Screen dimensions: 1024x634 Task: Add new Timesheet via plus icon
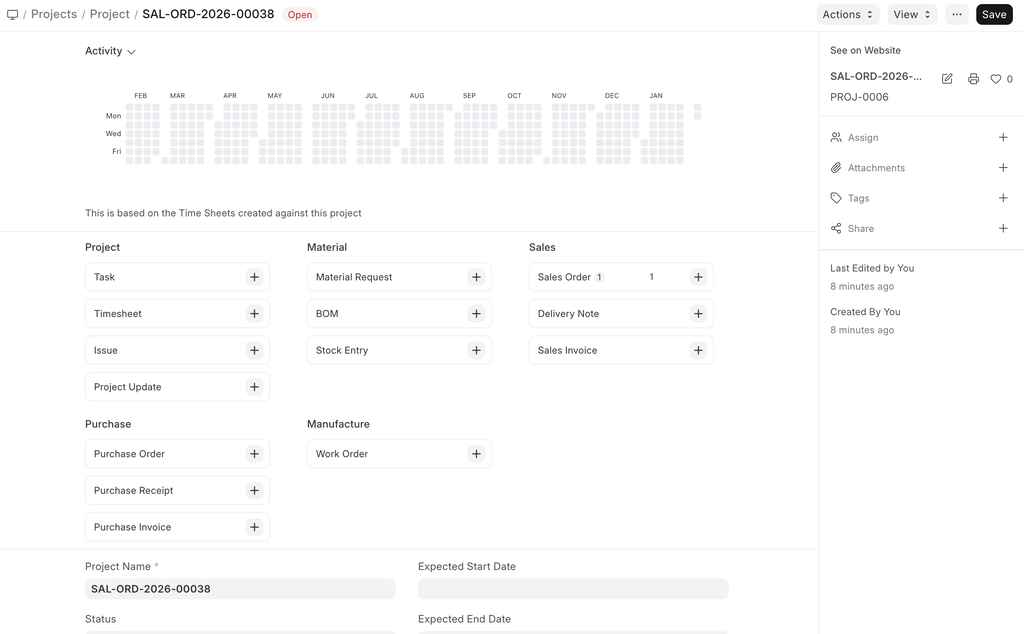click(254, 314)
